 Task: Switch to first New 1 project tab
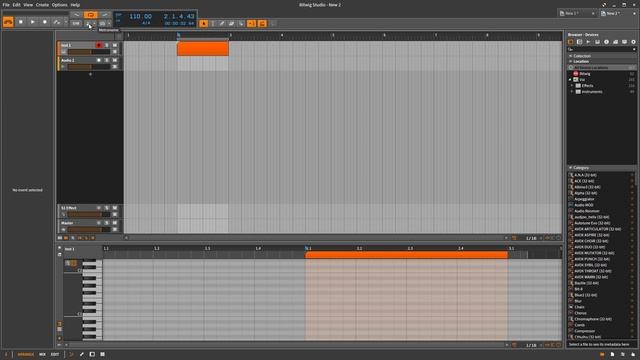(571, 13)
